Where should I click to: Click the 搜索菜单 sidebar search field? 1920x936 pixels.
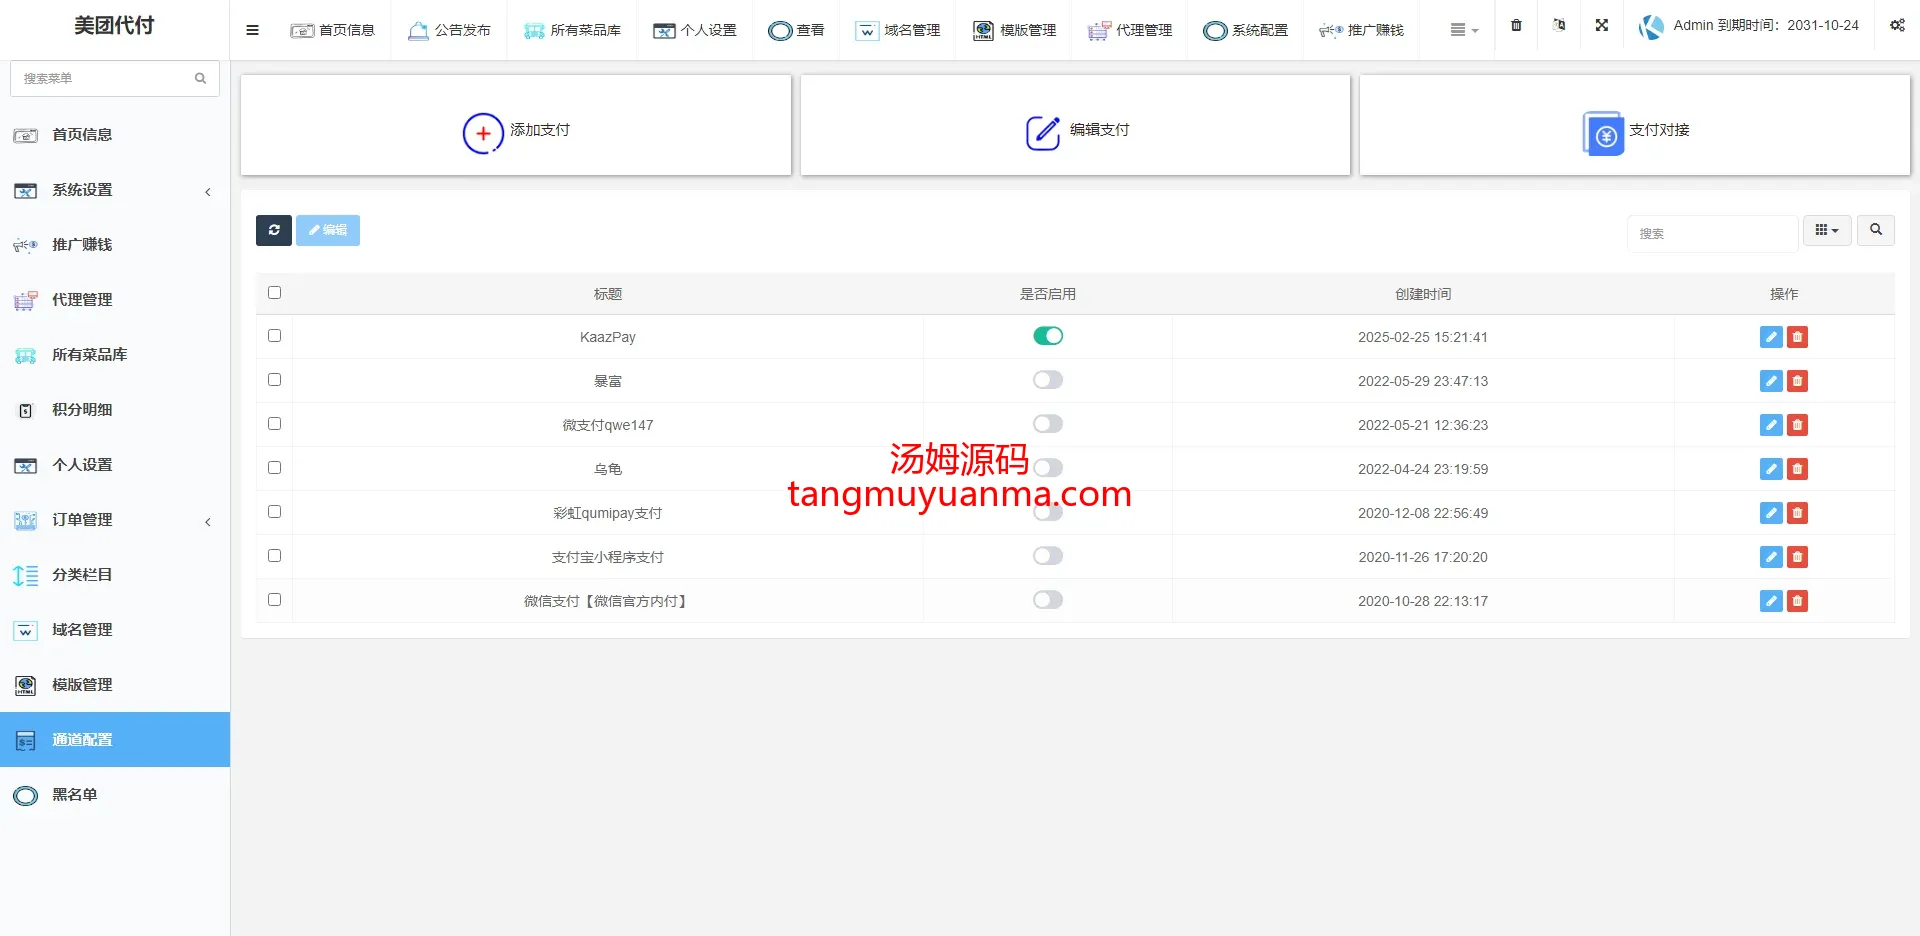pyautogui.click(x=105, y=78)
